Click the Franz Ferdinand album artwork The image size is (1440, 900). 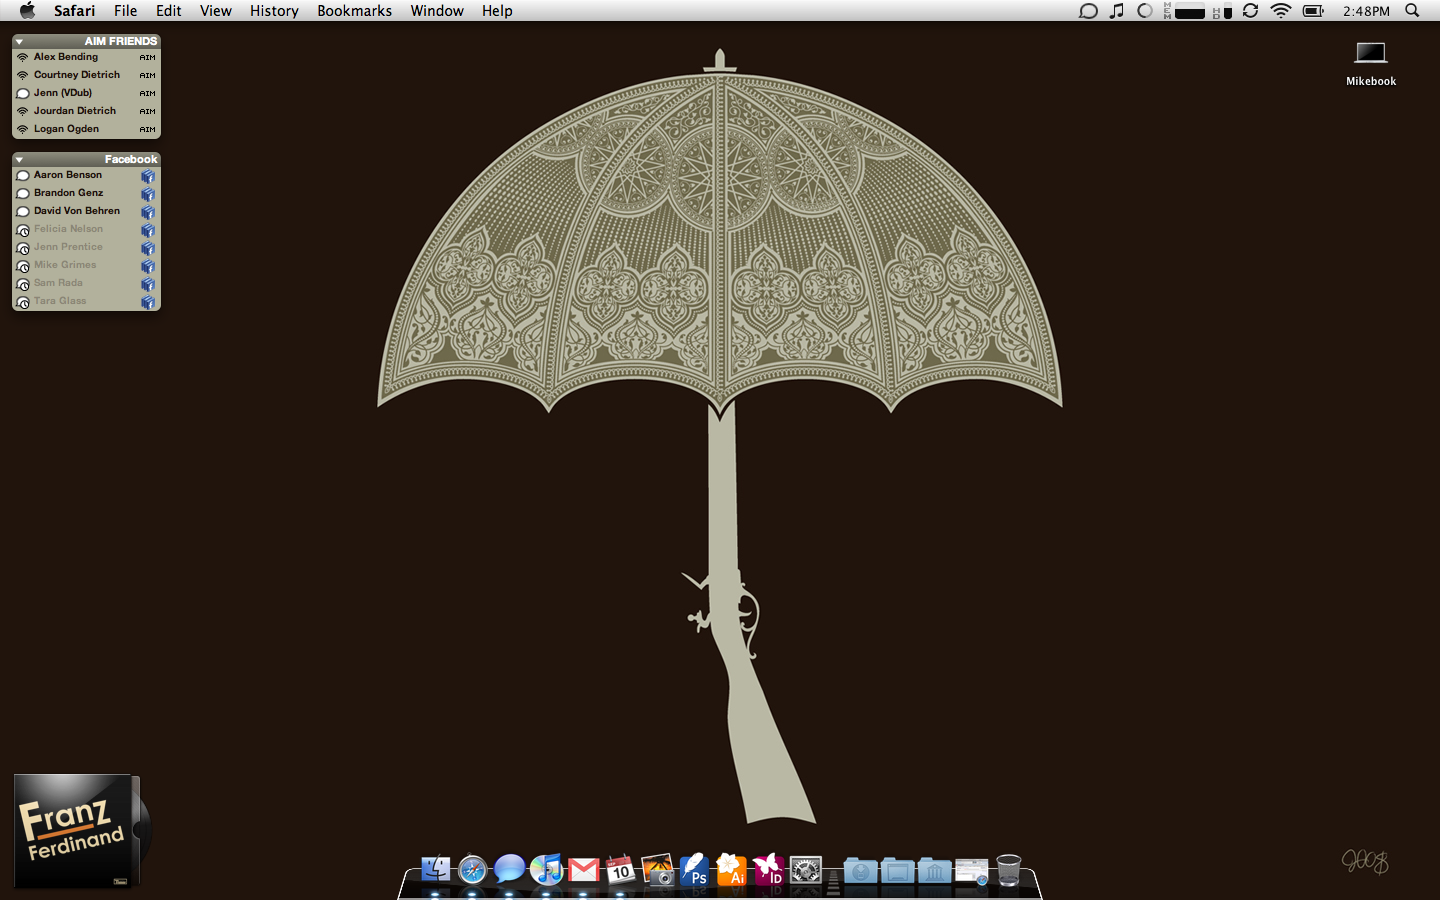point(76,831)
